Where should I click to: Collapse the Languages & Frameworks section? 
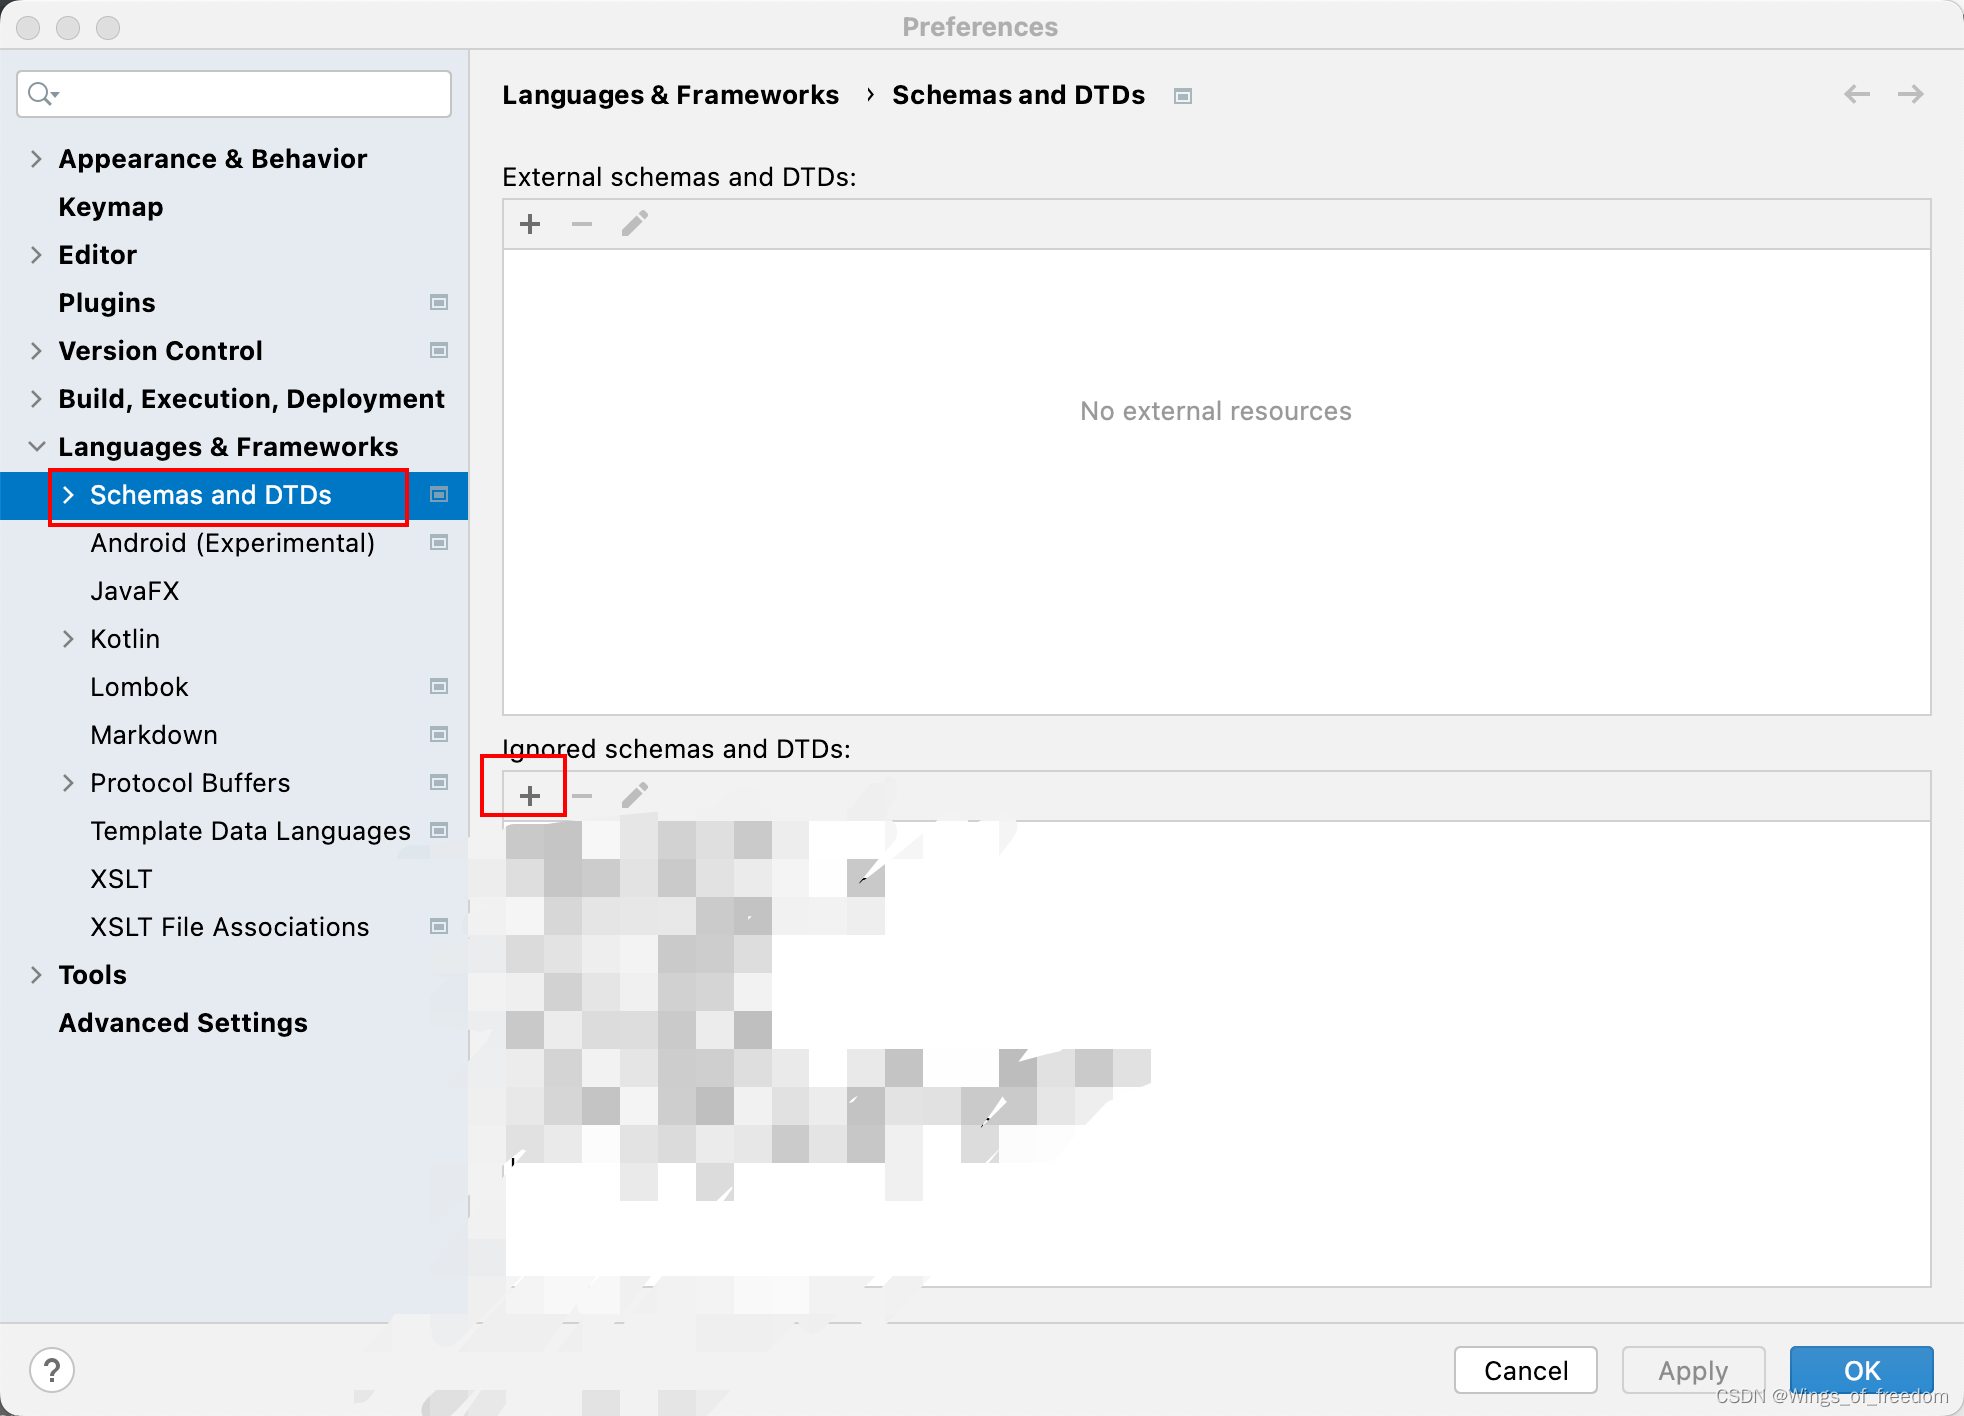click(36, 446)
